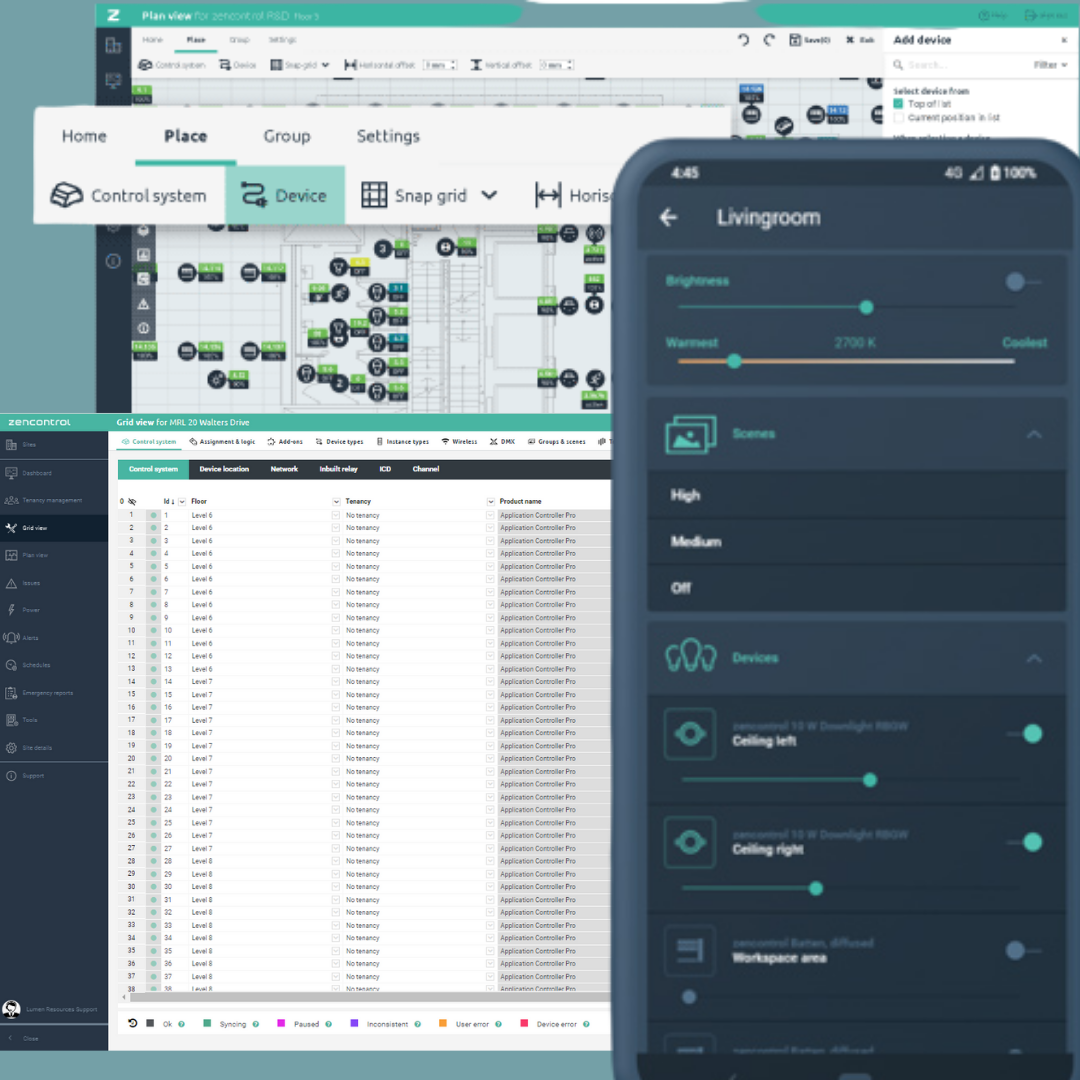Open the Inbuilt relay sub-tab
This screenshot has width=1080, height=1080.
pos(338,469)
